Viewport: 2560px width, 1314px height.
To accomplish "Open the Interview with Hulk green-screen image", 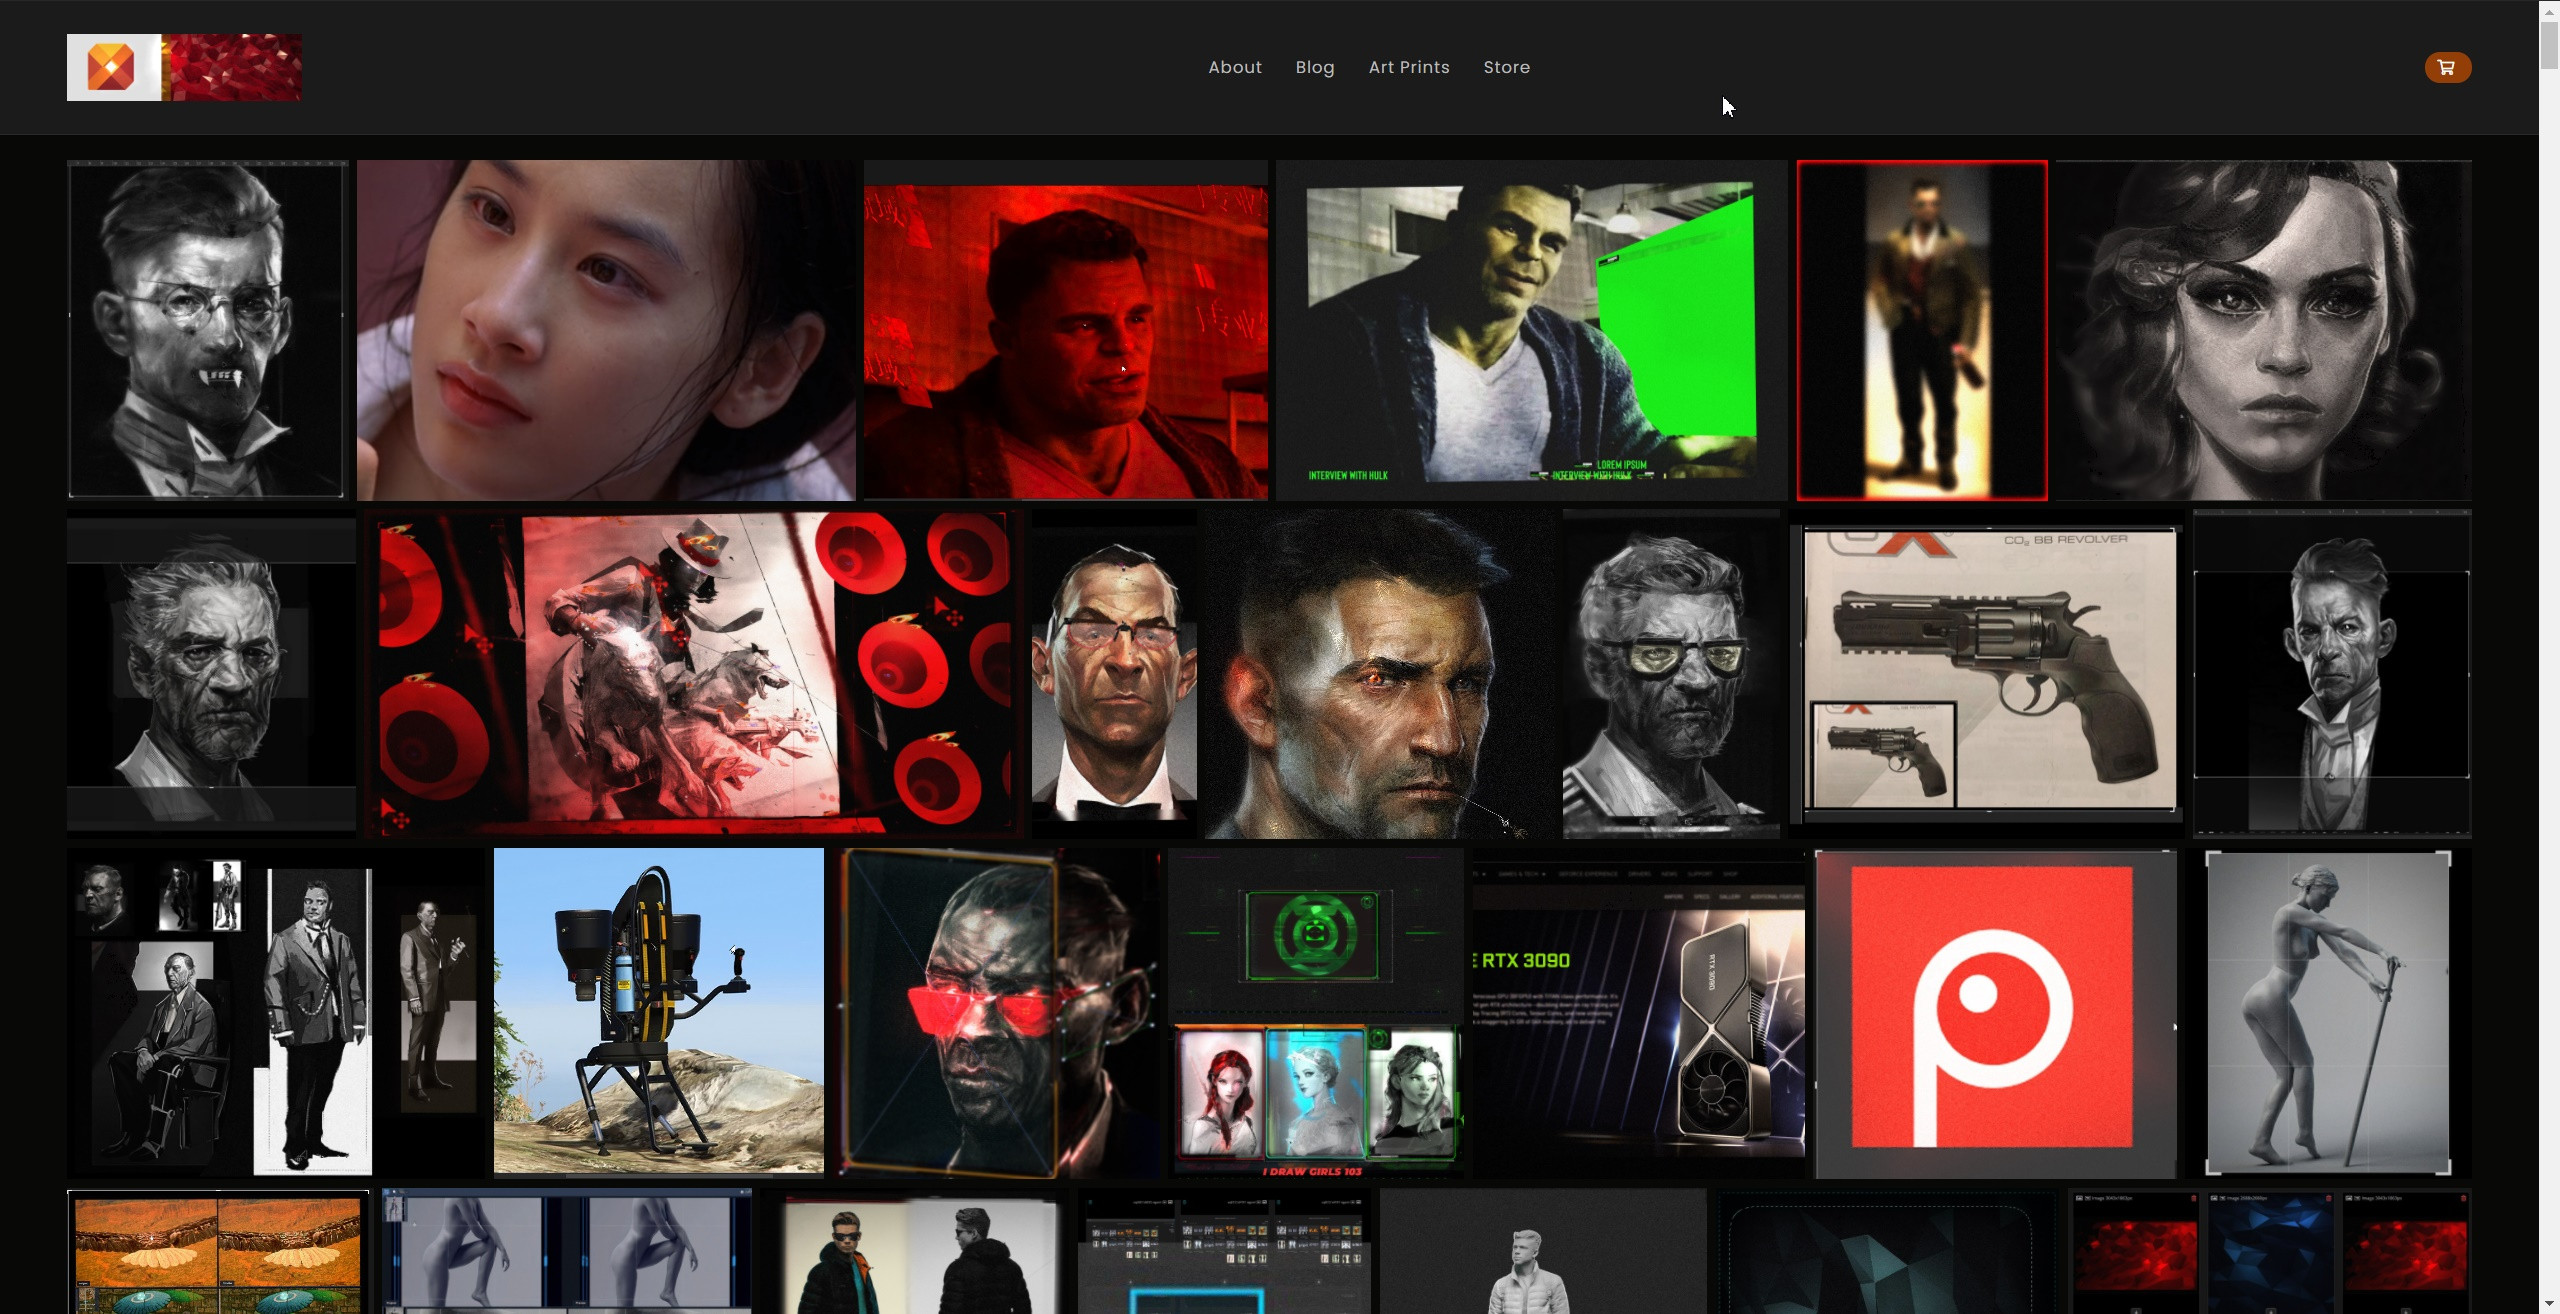I will [x=1531, y=330].
